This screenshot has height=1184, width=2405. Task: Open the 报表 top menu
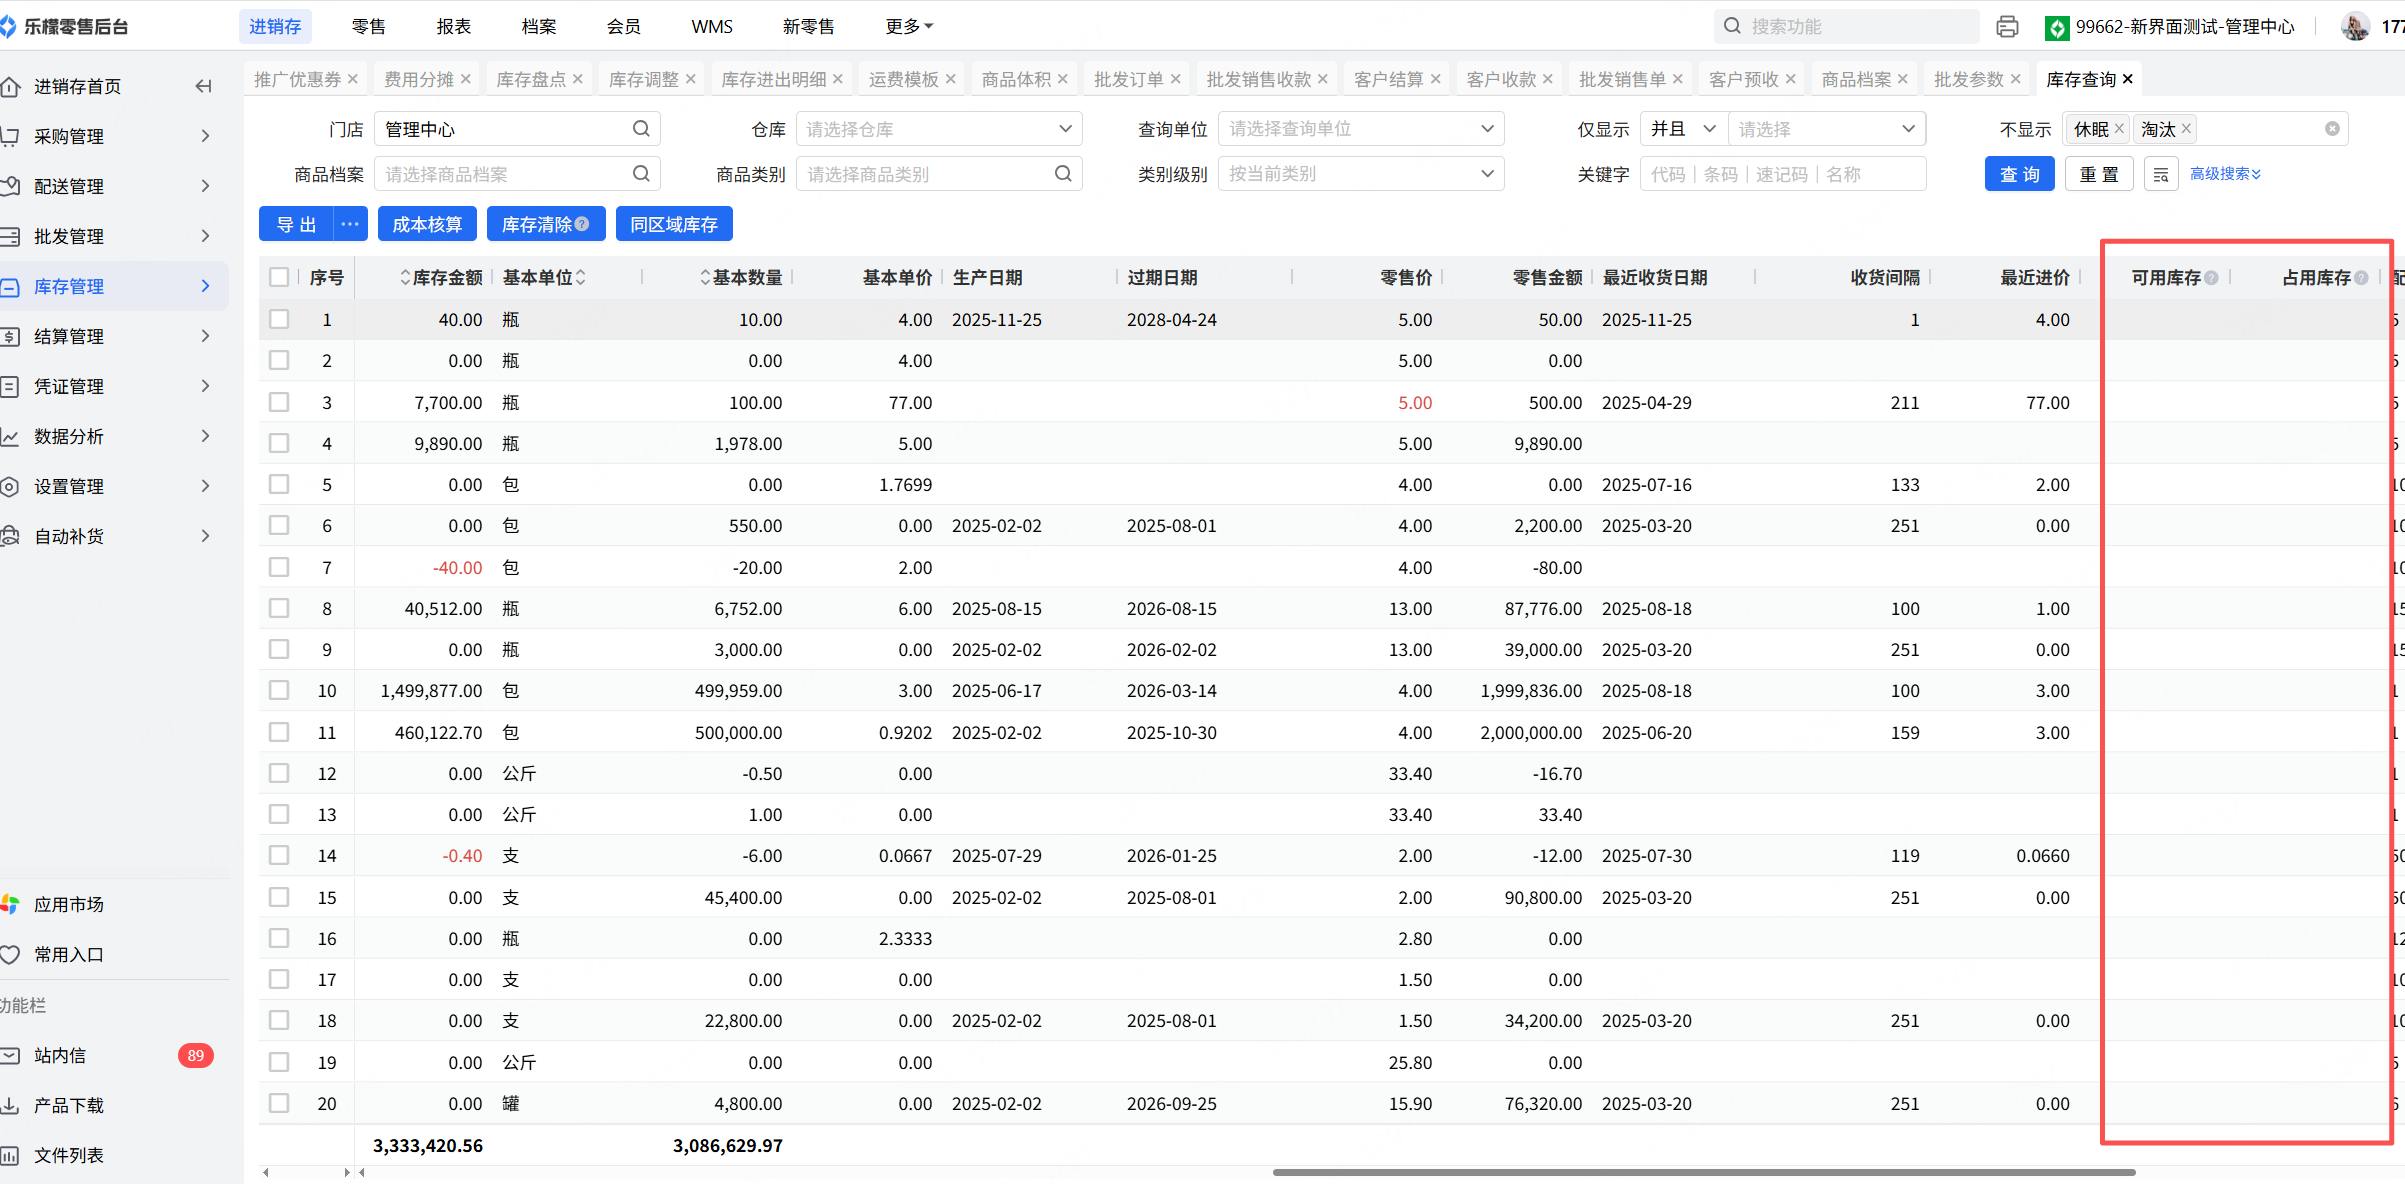click(453, 27)
